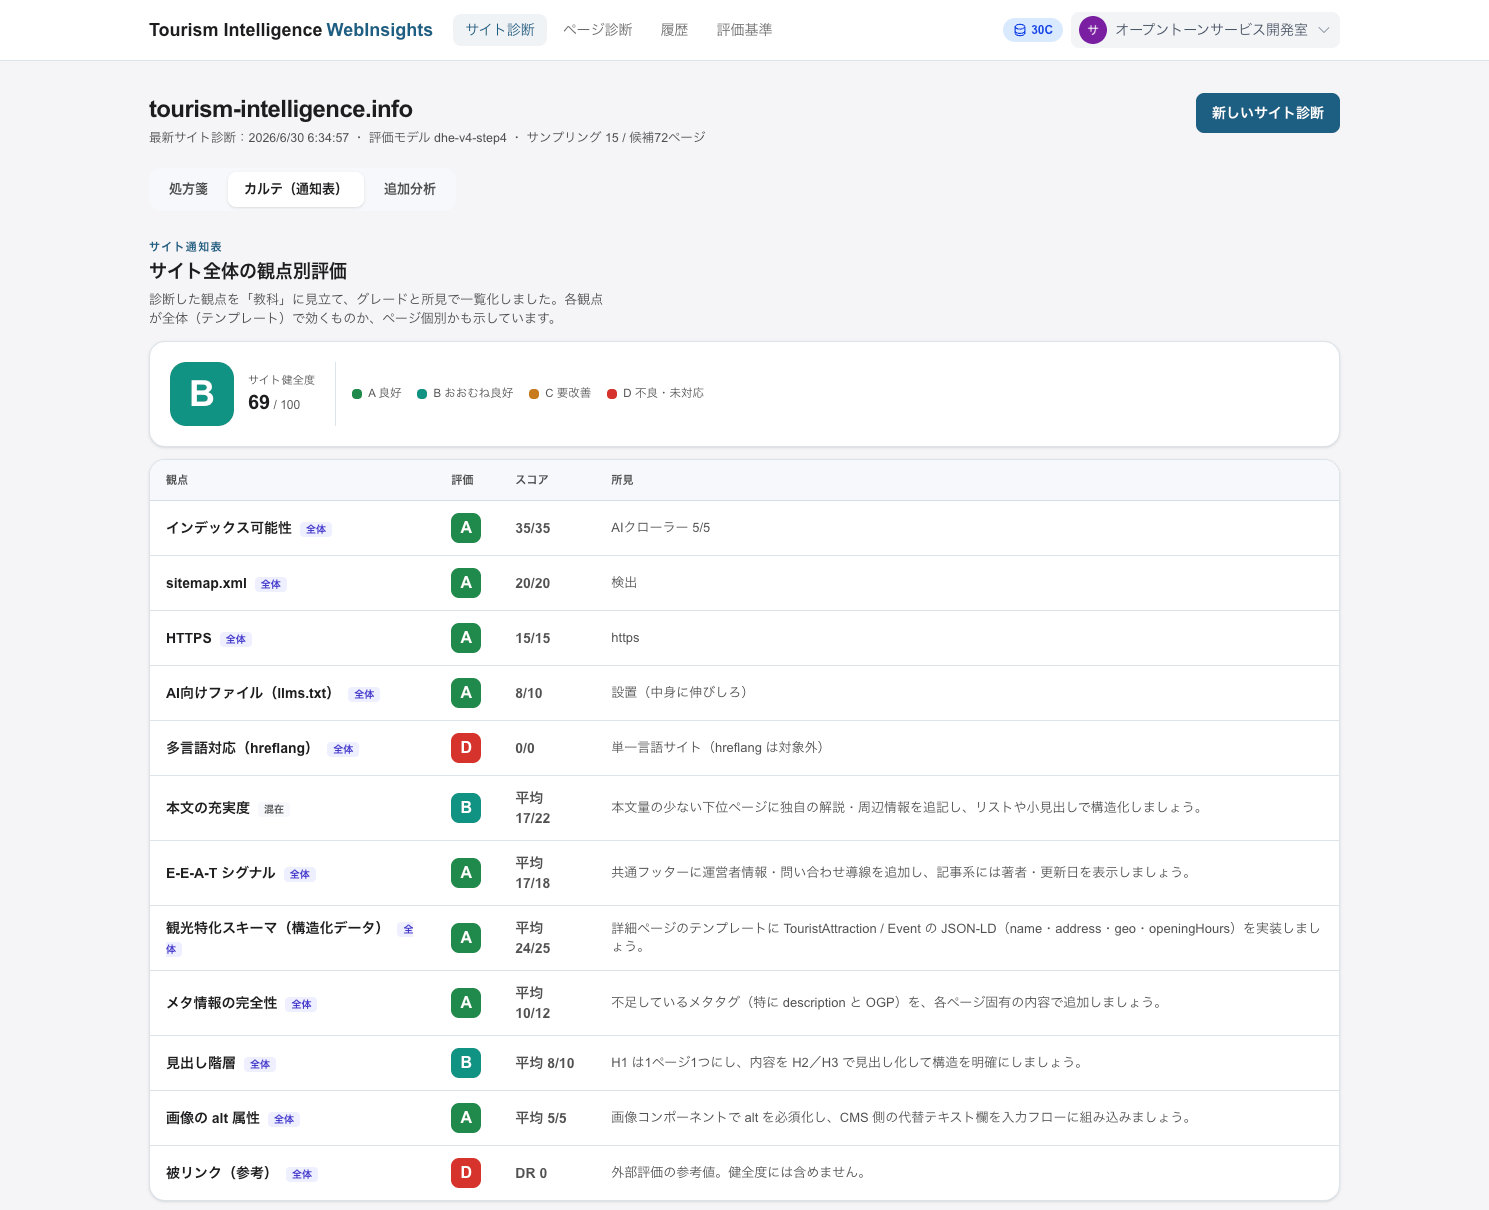Open the 評価基準 navigation tab
1489x1210 pixels.
click(x=745, y=30)
